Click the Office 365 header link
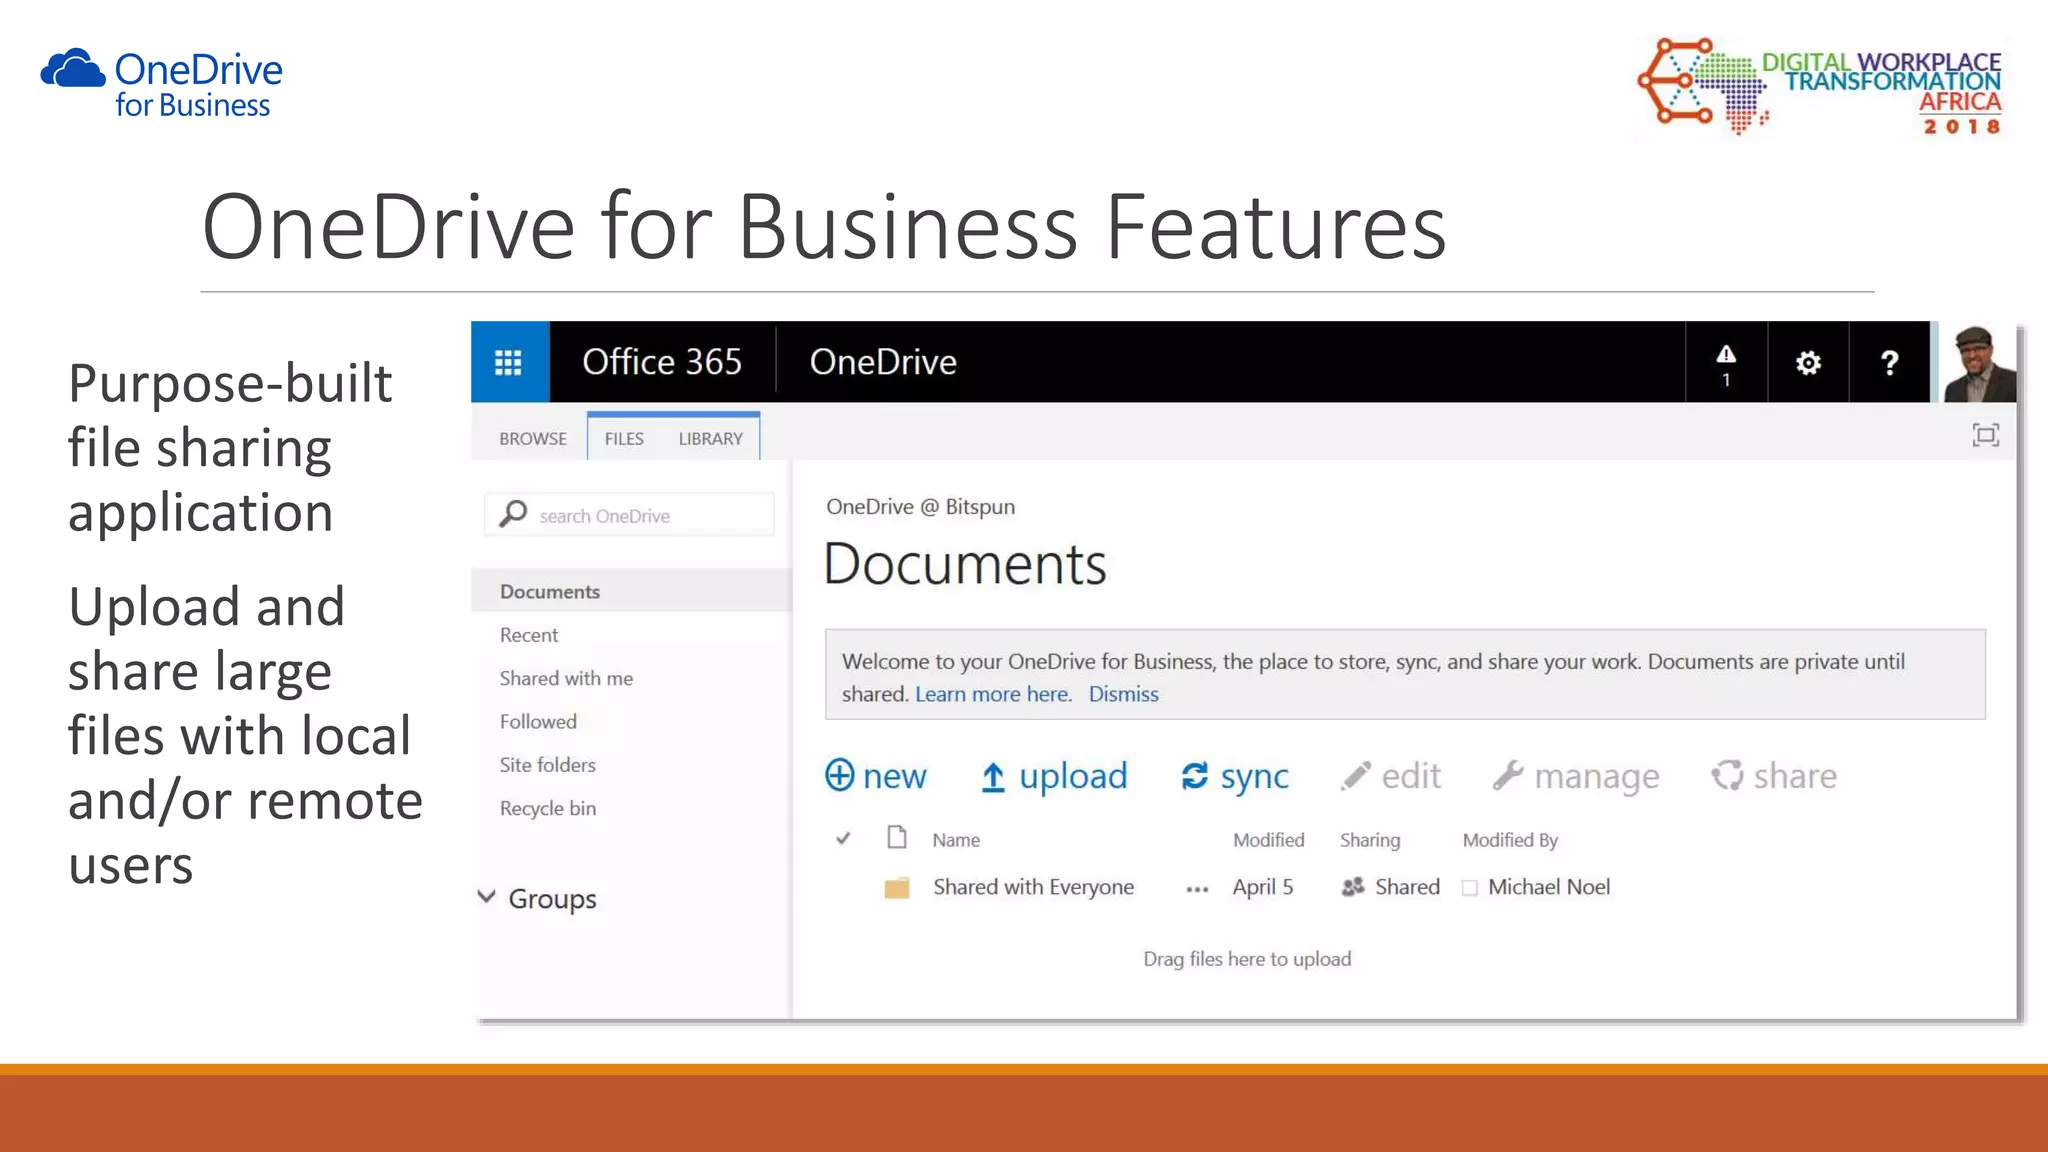Viewport: 2048px width, 1152px height. click(662, 362)
